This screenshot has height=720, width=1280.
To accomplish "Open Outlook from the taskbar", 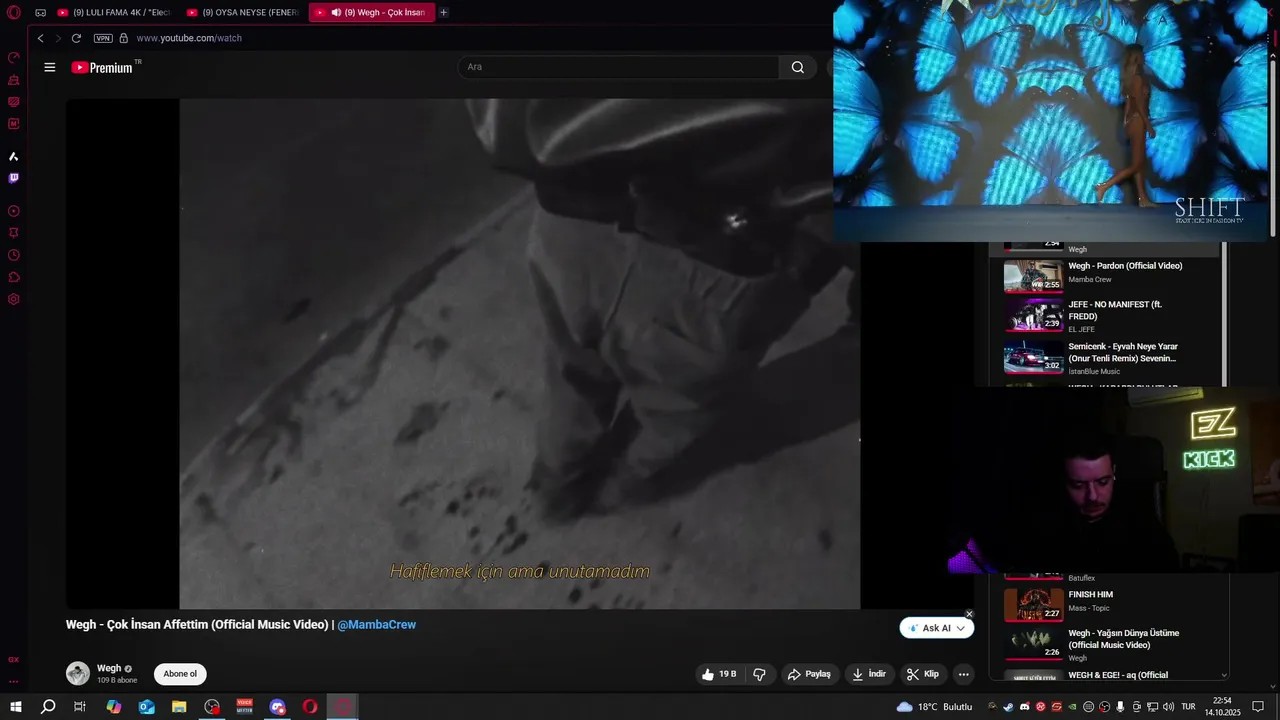I will [x=147, y=707].
